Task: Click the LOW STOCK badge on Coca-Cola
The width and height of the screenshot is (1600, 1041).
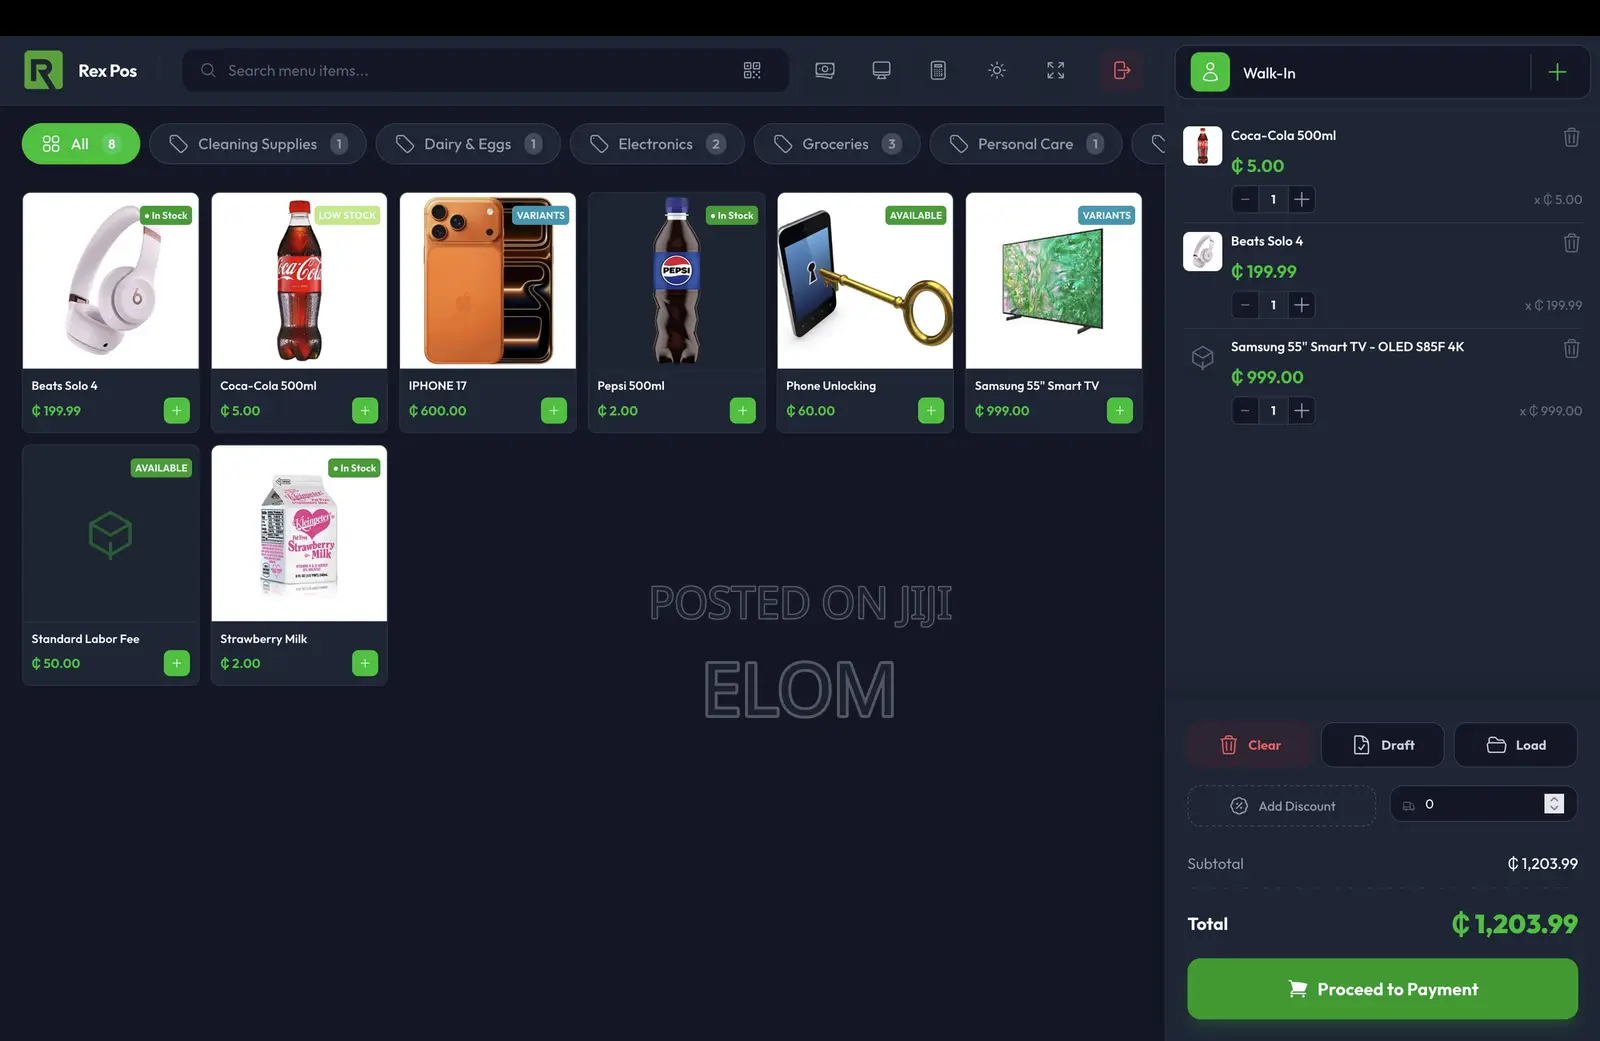Action: click(347, 215)
